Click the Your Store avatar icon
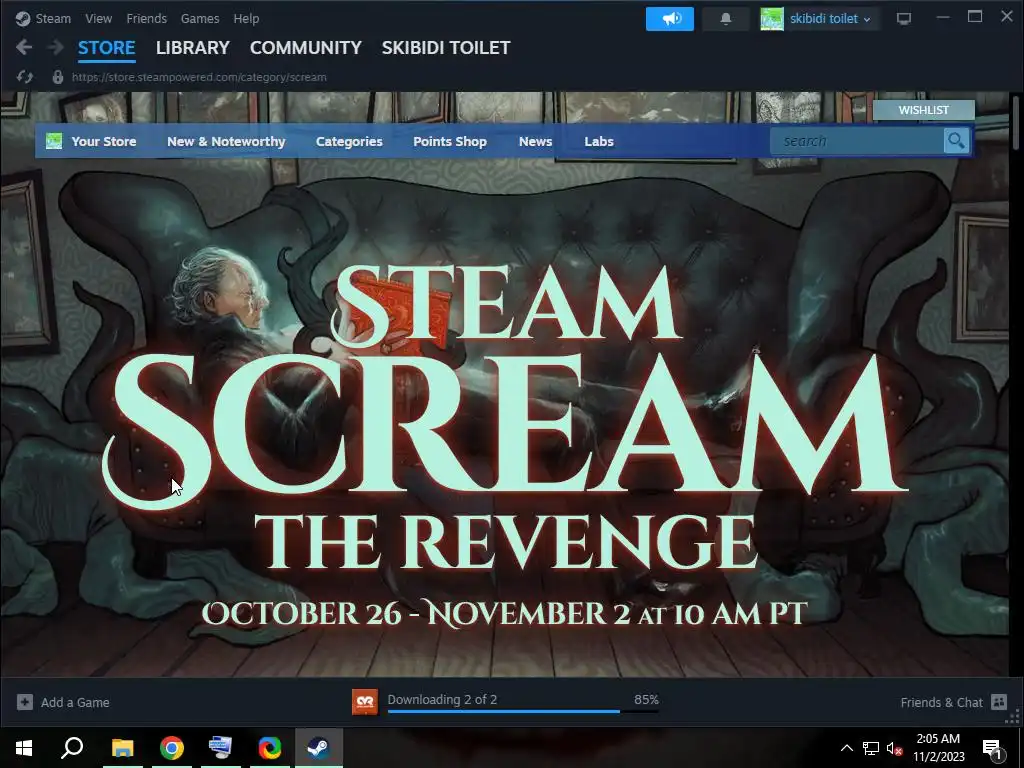The width and height of the screenshot is (1024, 768). pos(54,140)
